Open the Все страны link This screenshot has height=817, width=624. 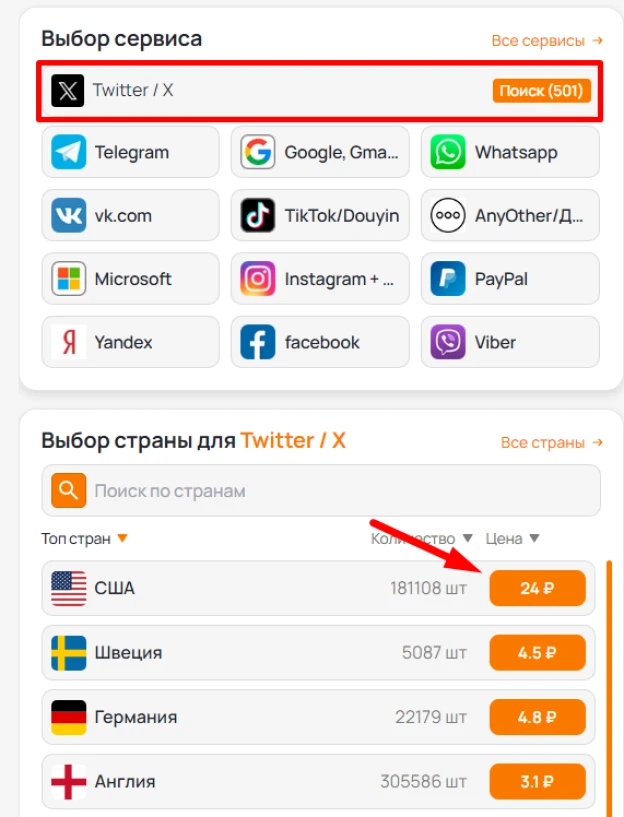(552, 442)
